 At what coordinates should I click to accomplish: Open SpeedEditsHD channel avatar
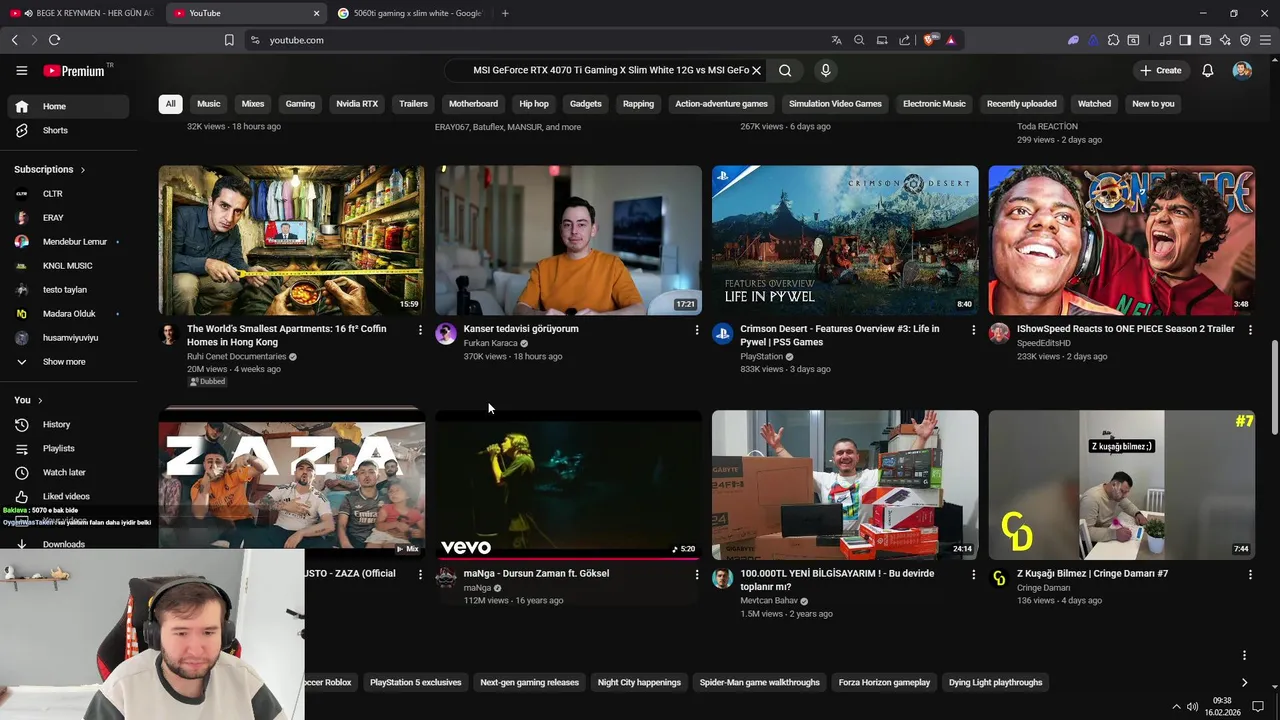coord(999,334)
